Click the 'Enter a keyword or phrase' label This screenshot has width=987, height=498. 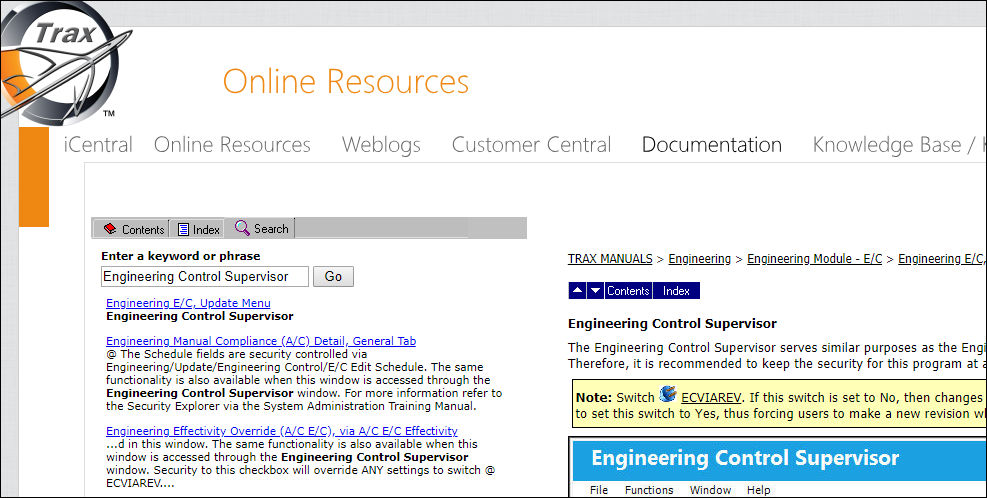[181, 256]
